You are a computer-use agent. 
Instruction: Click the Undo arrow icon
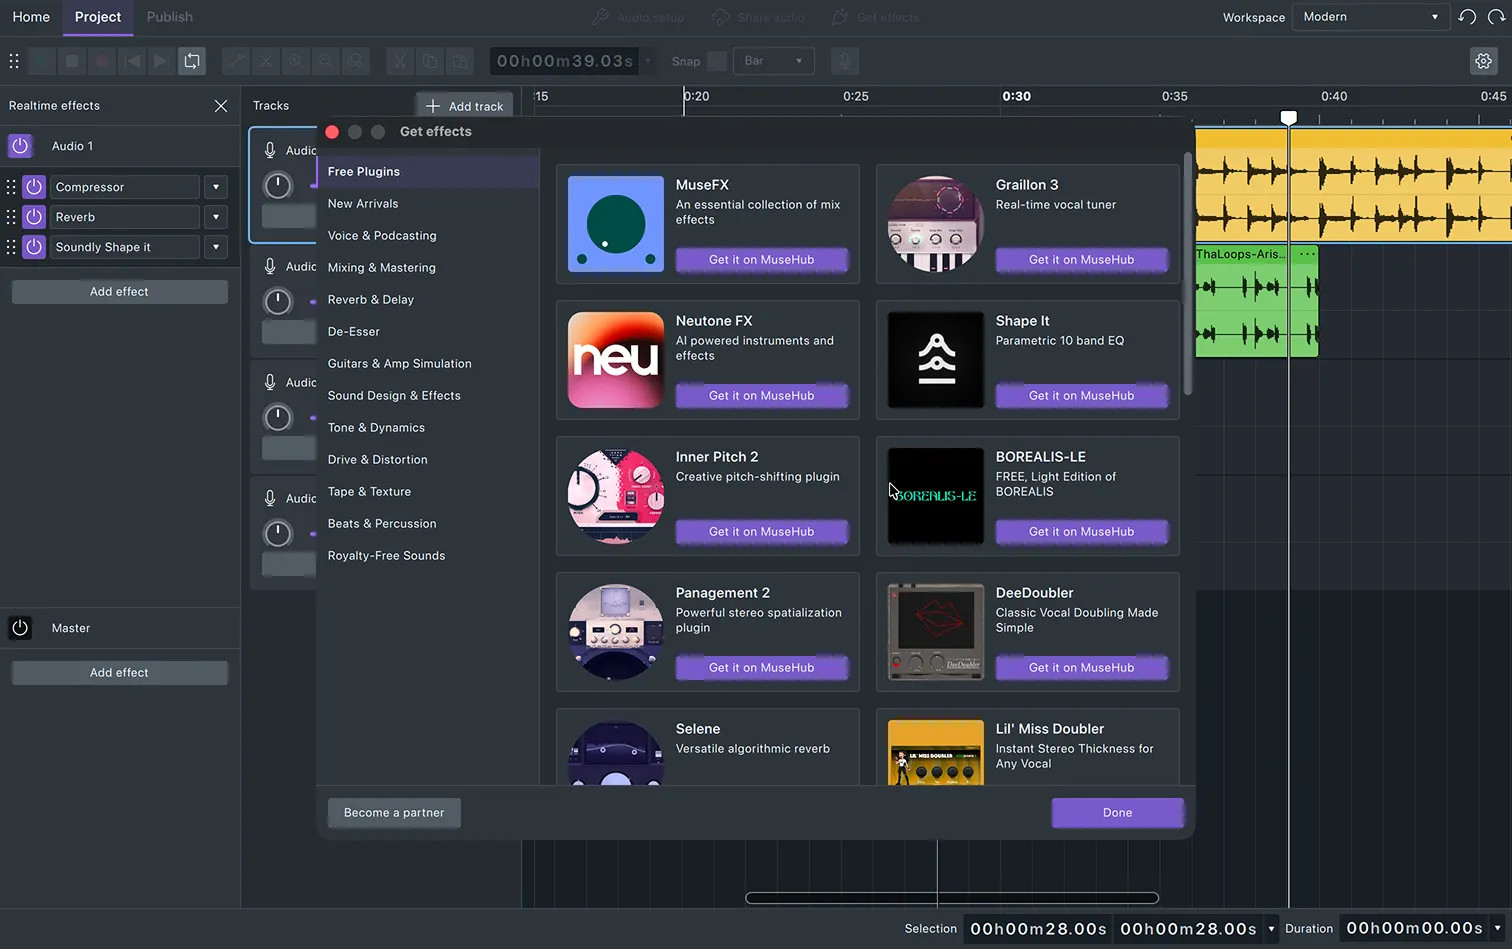(1467, 17)
